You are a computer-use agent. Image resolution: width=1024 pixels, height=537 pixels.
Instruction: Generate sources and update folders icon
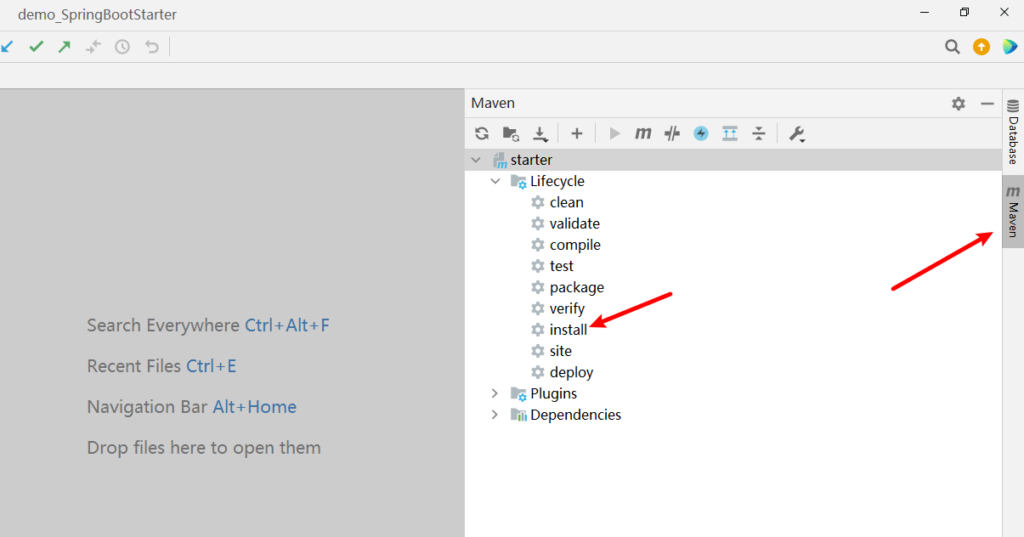tap(511, 133)
